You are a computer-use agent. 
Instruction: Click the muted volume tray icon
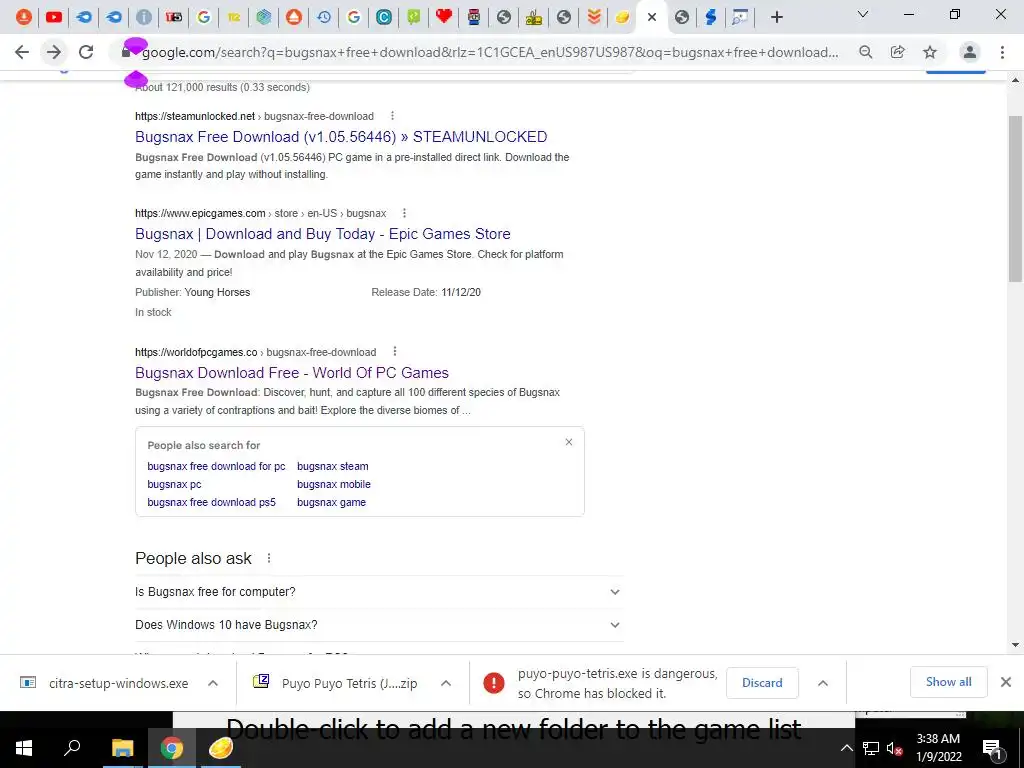pos(894,748)
